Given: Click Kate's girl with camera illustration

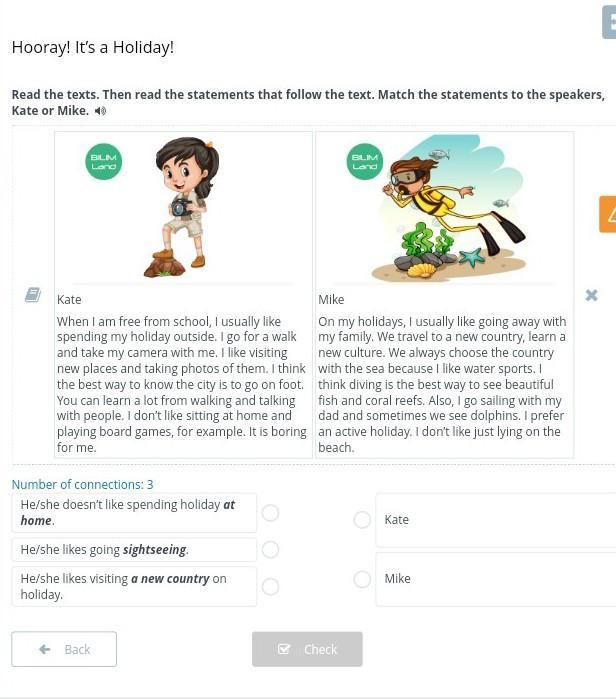Looking at the screenshot, I should 183,207.
